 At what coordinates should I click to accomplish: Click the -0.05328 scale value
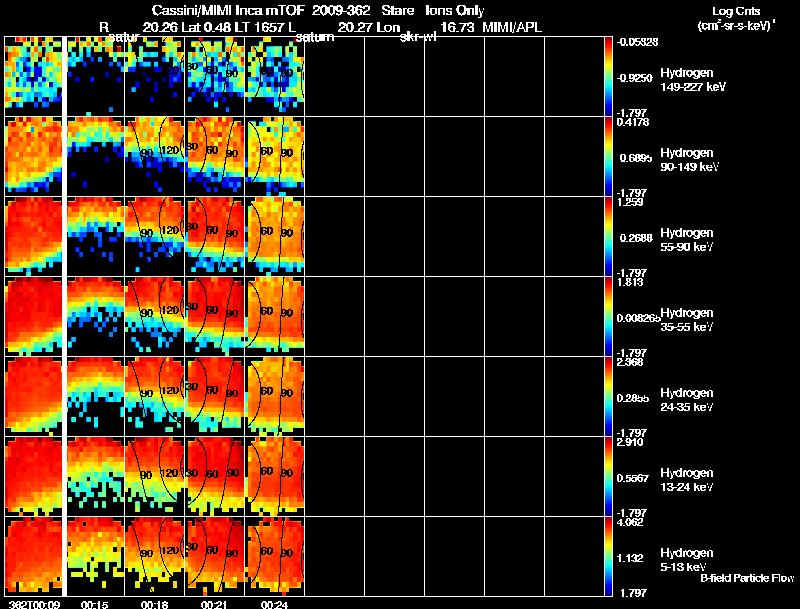click(x=637, y=42)
